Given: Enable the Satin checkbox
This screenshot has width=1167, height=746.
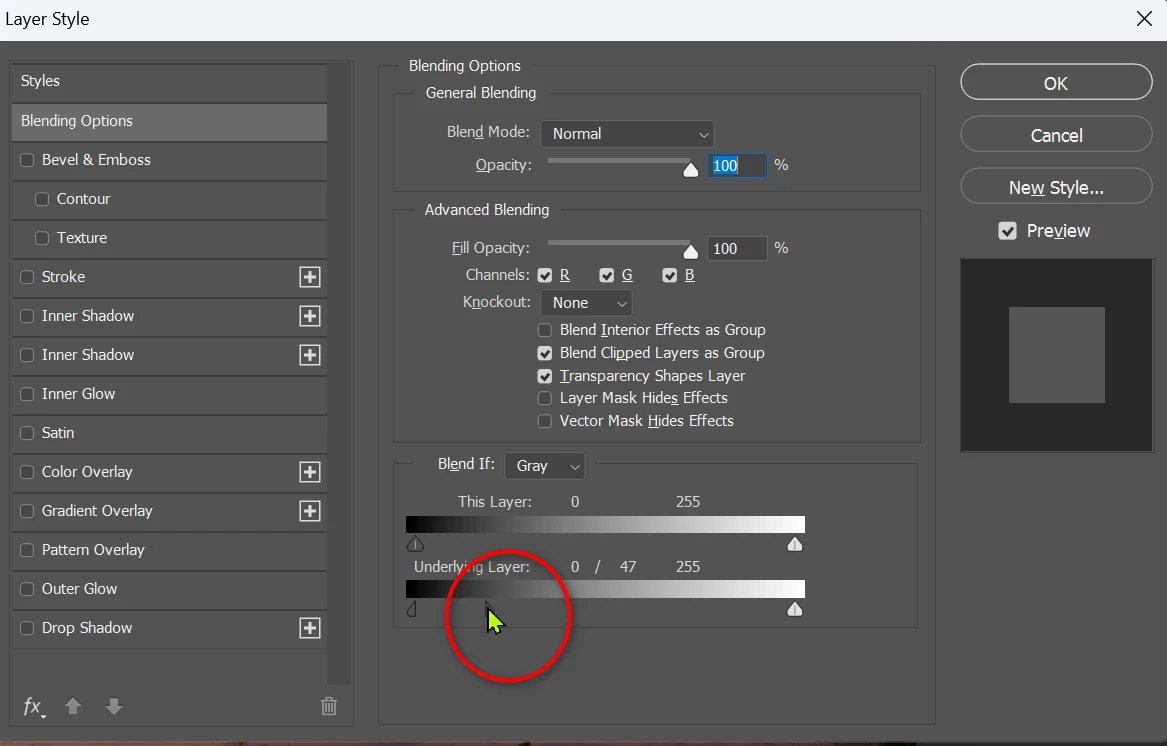Looking at the screenshot, I should 27,433.
